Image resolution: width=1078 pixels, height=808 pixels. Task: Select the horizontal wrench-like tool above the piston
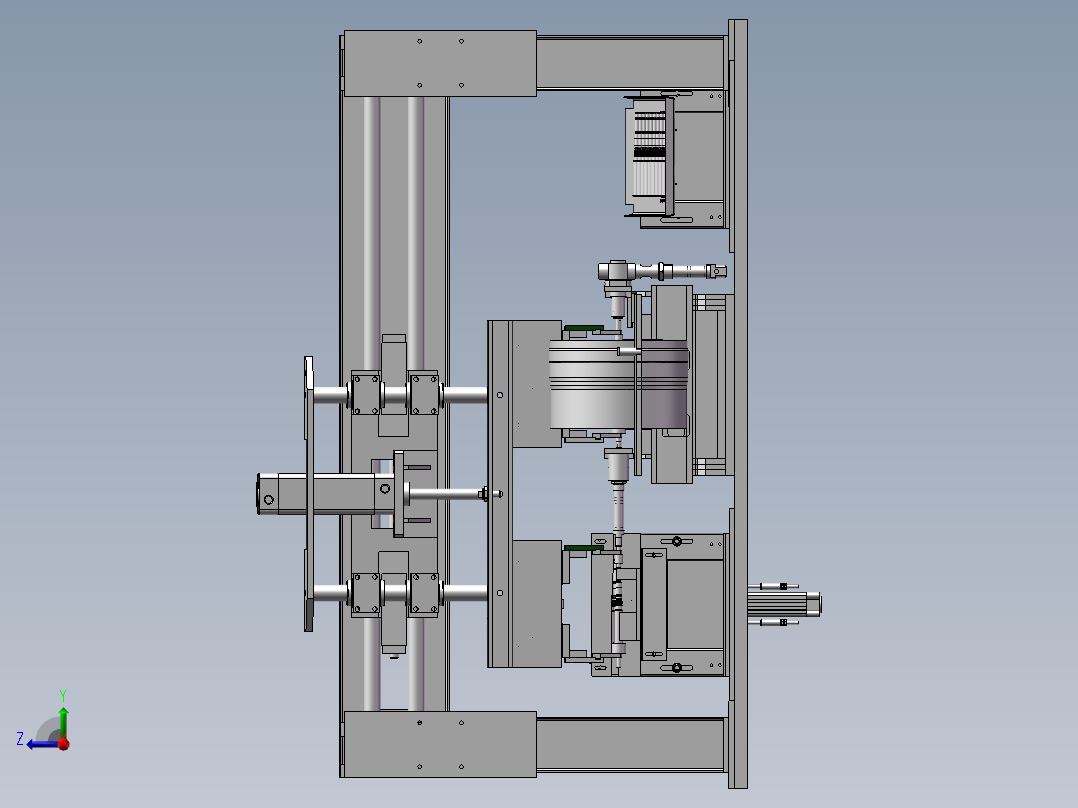661,271
